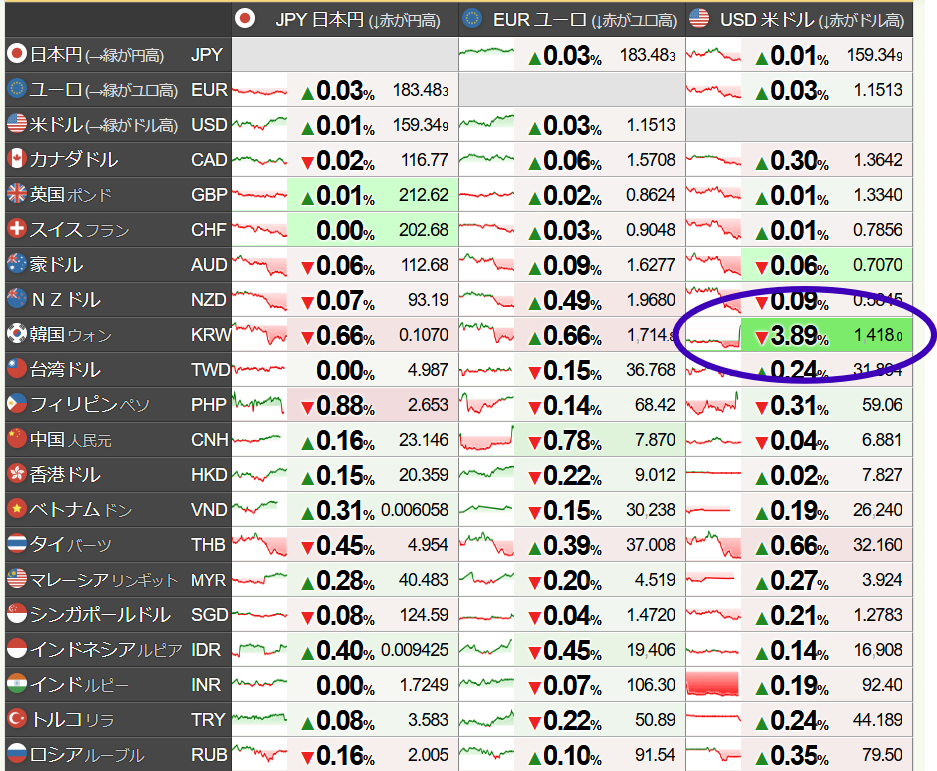The height and width of the screenshot is (771, 937).
Task: Click the Australia flag icon beside 豪ドル
Action: pyautogui.click(x=16, y=265)
